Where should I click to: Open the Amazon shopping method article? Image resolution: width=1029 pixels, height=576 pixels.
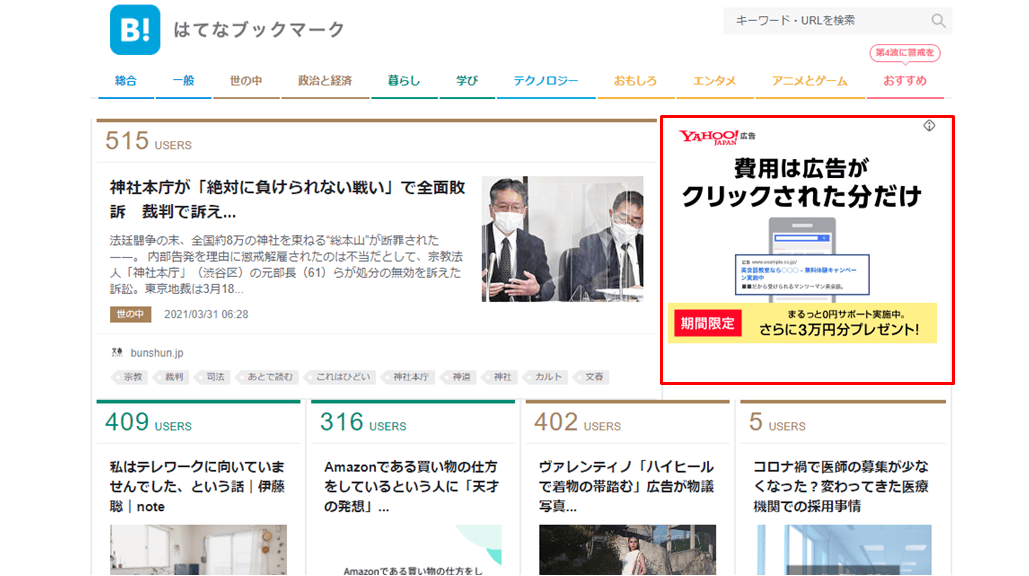coord(411,486)
